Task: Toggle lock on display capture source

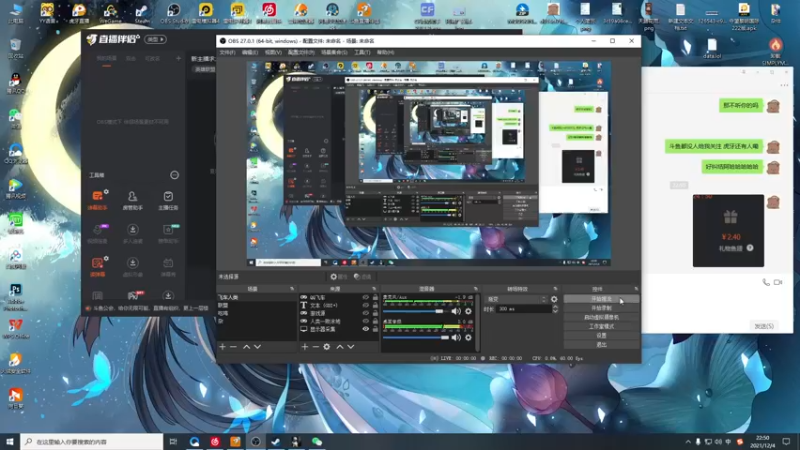Action: click(x=375, y=329)
